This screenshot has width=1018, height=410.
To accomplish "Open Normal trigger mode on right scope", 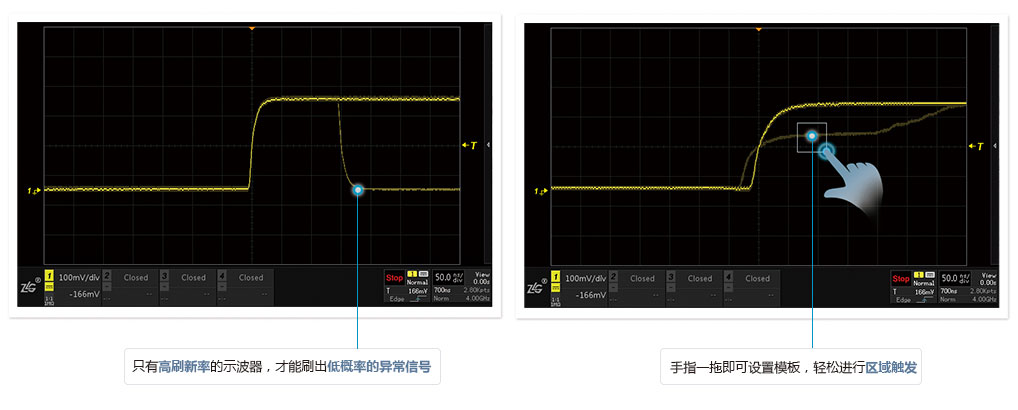I will [924, 282].
